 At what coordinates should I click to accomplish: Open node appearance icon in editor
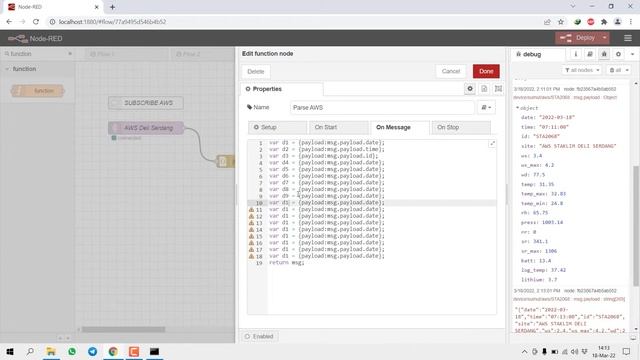click(x=498, y=89)
